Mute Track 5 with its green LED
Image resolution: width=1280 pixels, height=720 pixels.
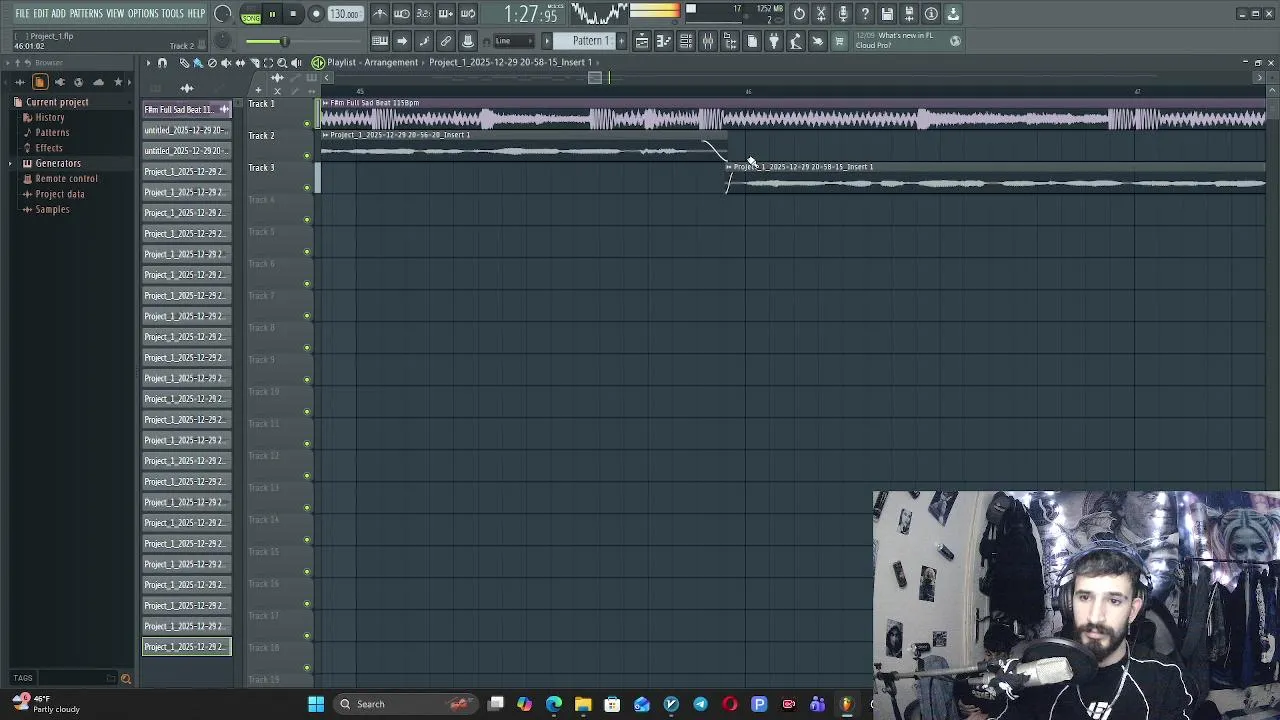[307, 251]
